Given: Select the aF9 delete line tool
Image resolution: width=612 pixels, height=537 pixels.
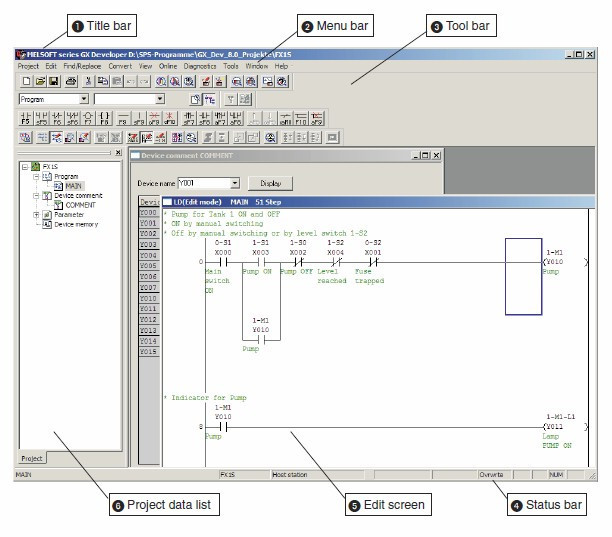Looking at the screenshot, I should coord(317,118).
